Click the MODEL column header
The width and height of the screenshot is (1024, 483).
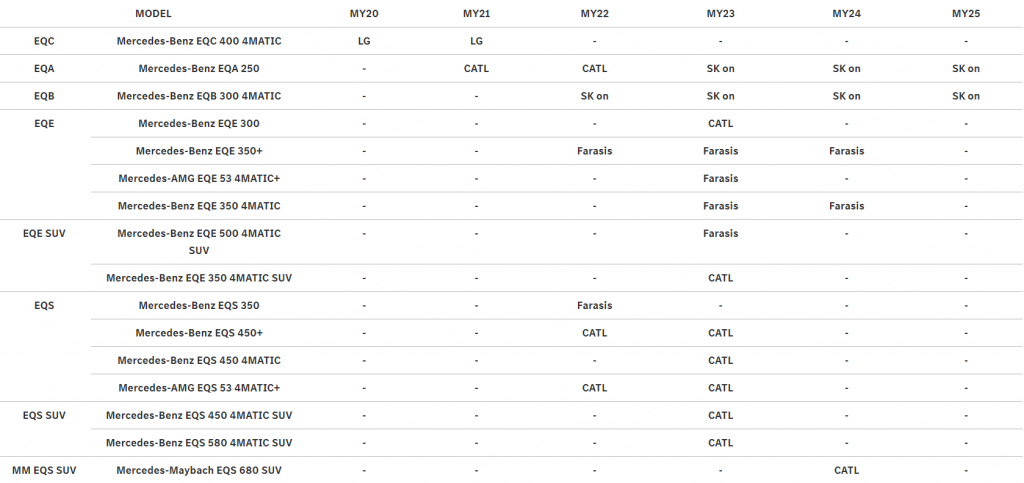pos(153,14)
